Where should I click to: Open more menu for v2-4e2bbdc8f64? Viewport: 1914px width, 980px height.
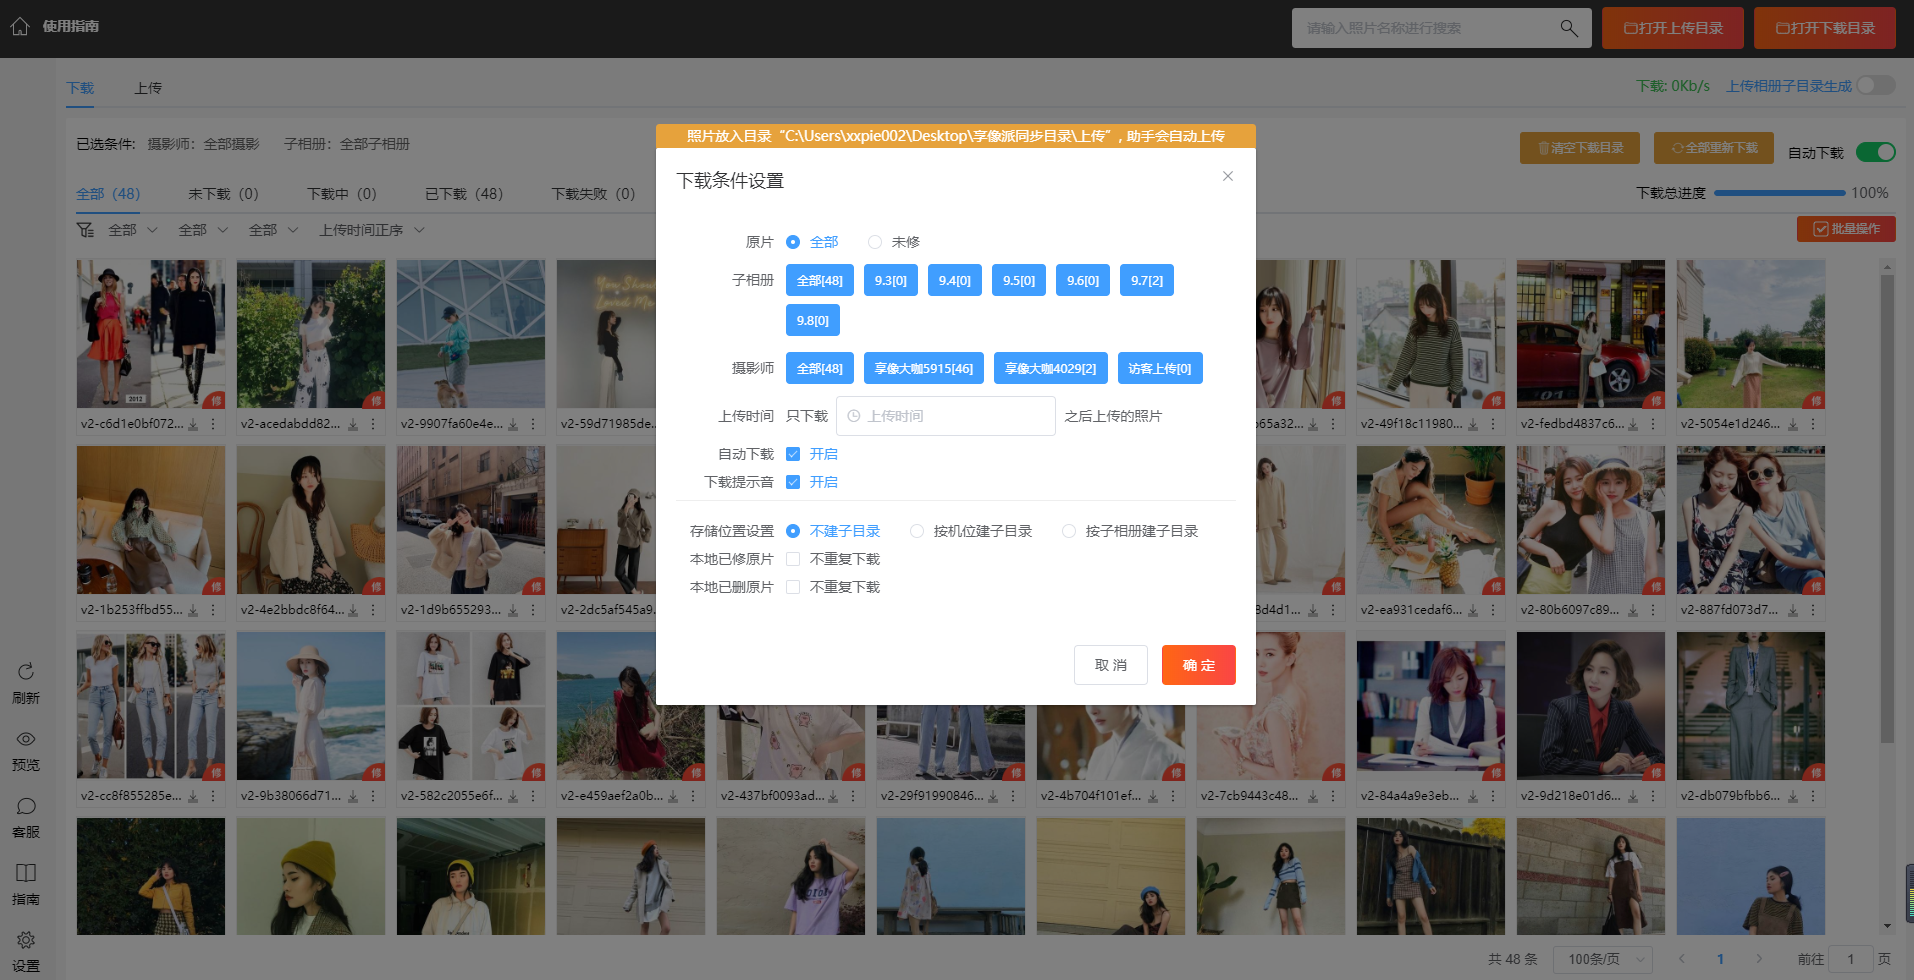373,610
